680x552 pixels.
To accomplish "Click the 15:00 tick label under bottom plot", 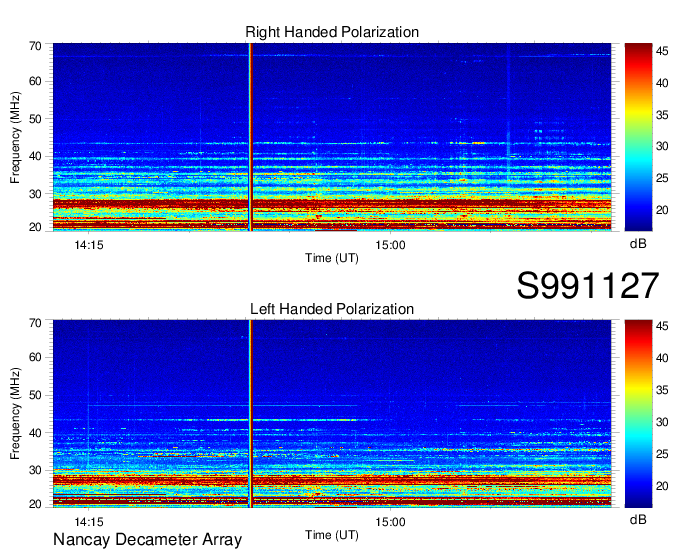I will click(390, 522).
